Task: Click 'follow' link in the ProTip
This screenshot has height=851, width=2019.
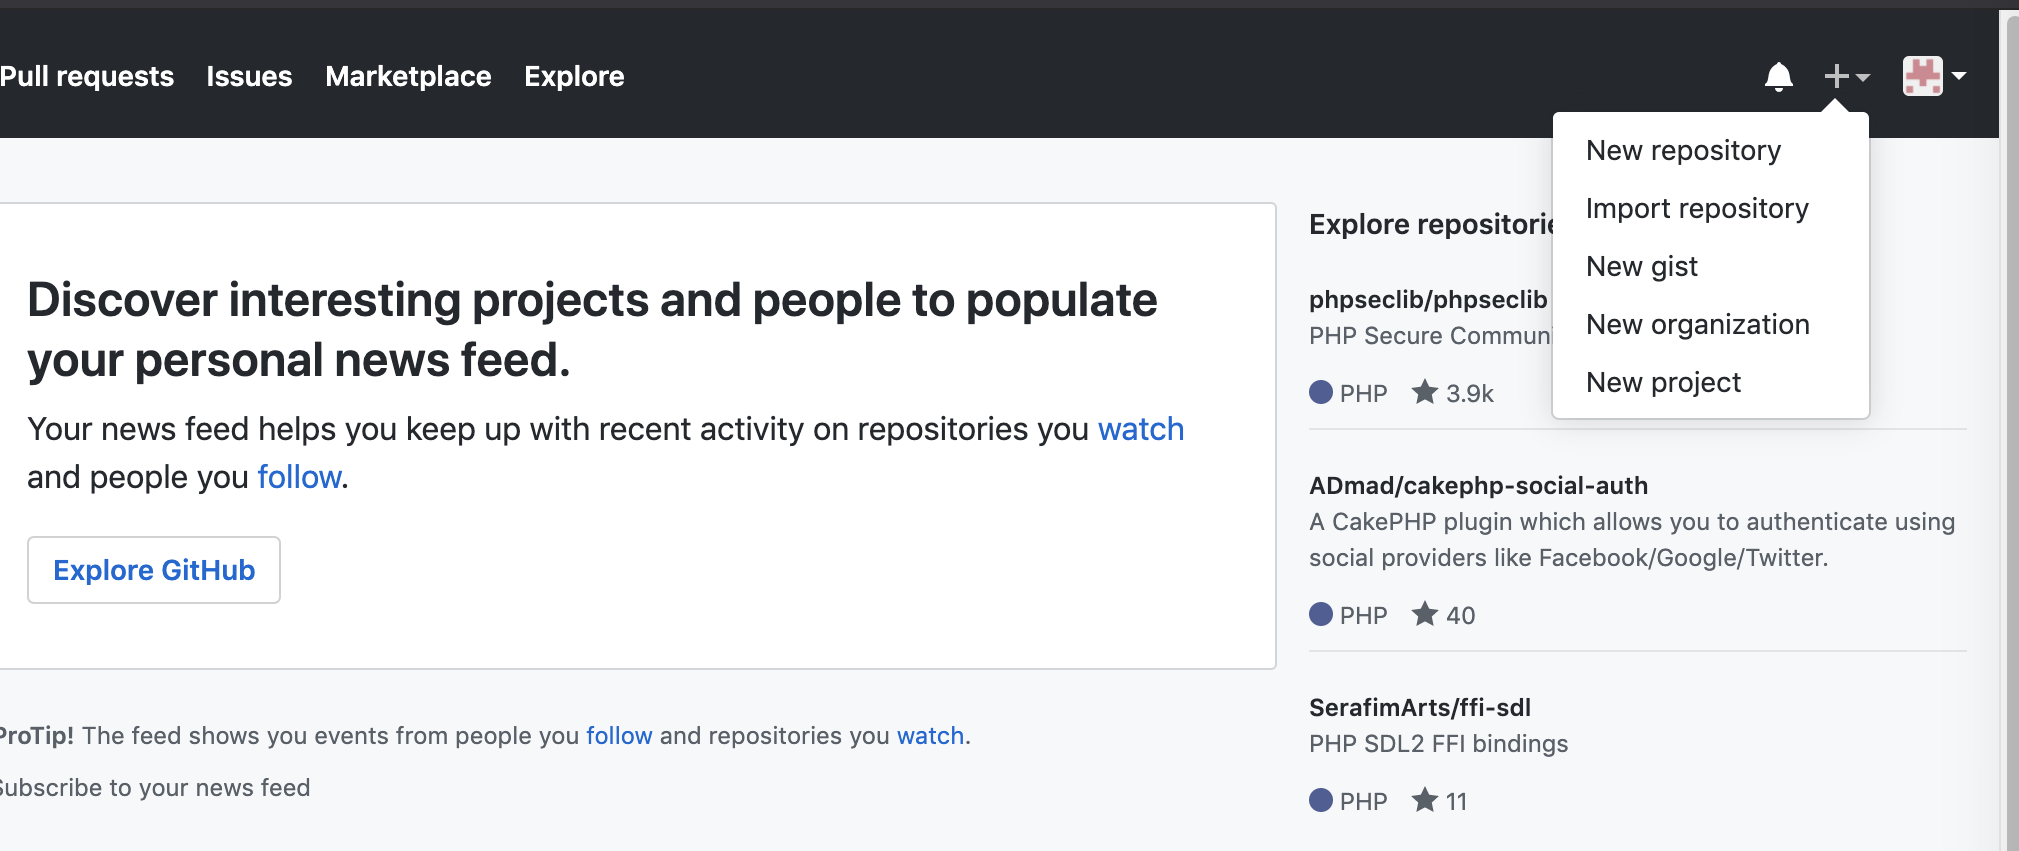Action: [619, 736]
